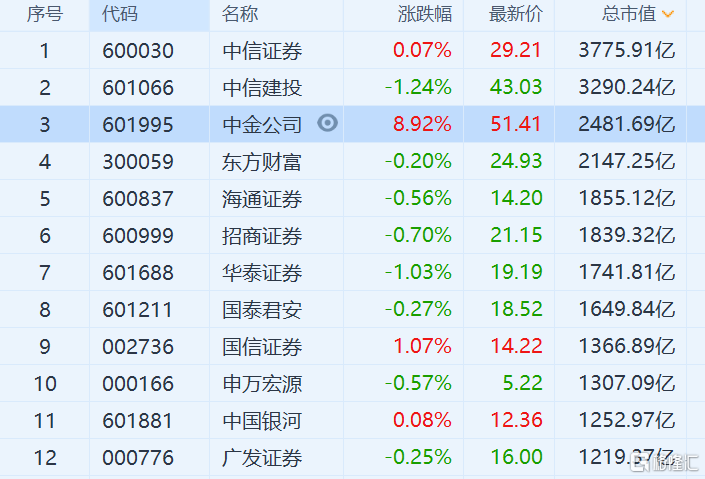The height and width of the screenshot is (479, 705).
Task: Sort by the 代码 column header
Action: click(120, 14)
